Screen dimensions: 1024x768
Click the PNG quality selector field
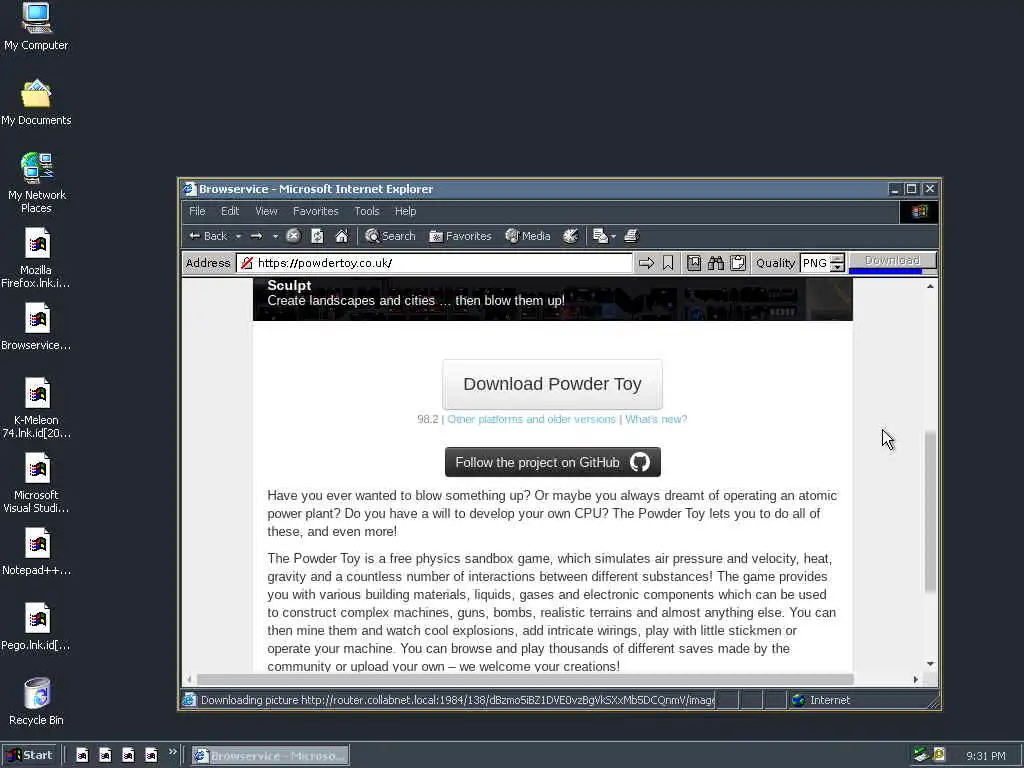[x=814, y=263]
